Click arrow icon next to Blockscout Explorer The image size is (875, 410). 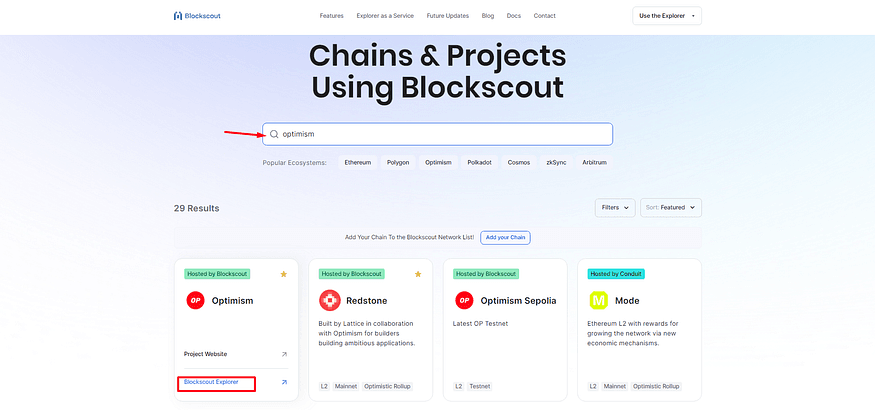[x=284, y=382]
